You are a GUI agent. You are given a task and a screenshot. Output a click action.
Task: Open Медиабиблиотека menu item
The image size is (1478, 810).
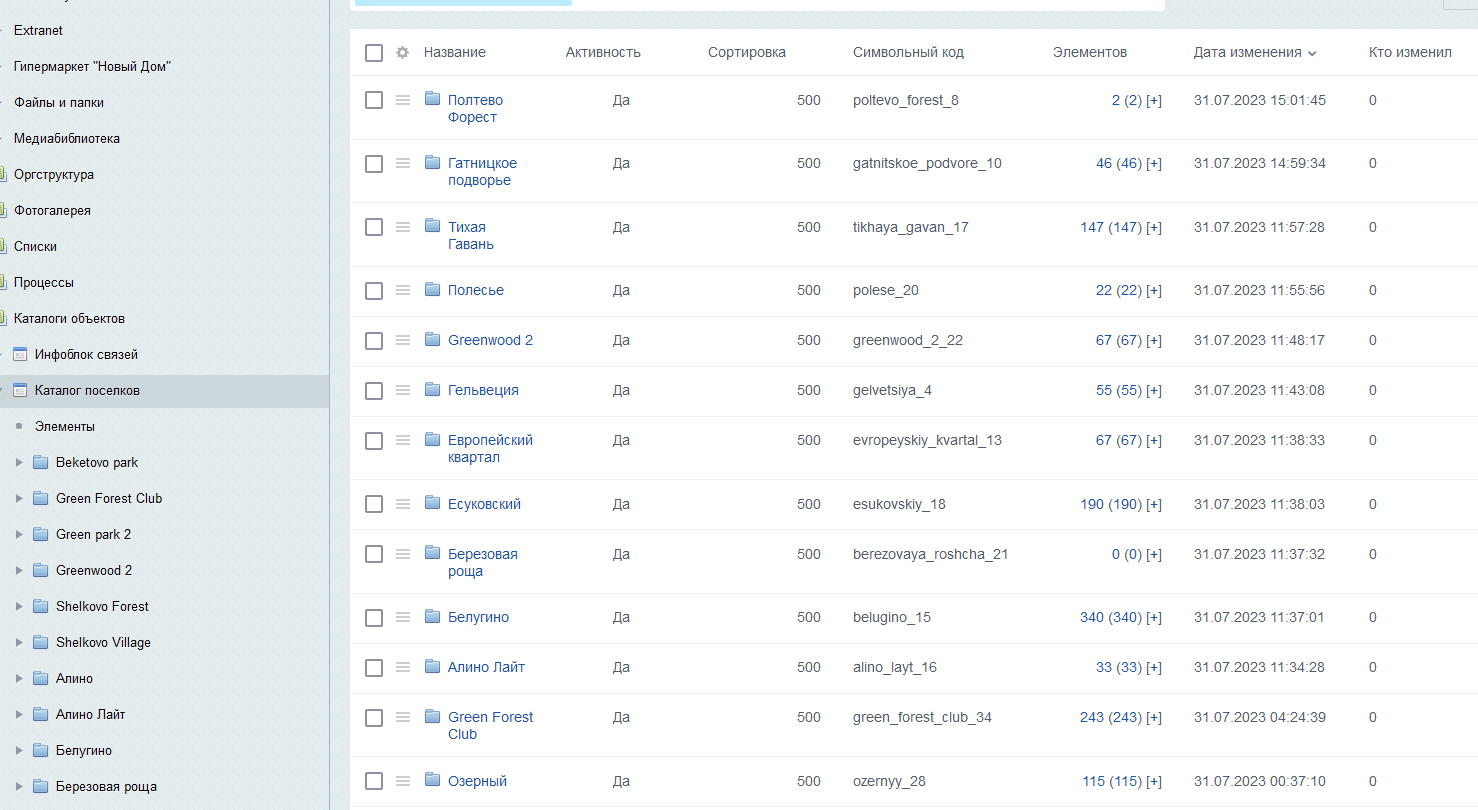[67, 138]
